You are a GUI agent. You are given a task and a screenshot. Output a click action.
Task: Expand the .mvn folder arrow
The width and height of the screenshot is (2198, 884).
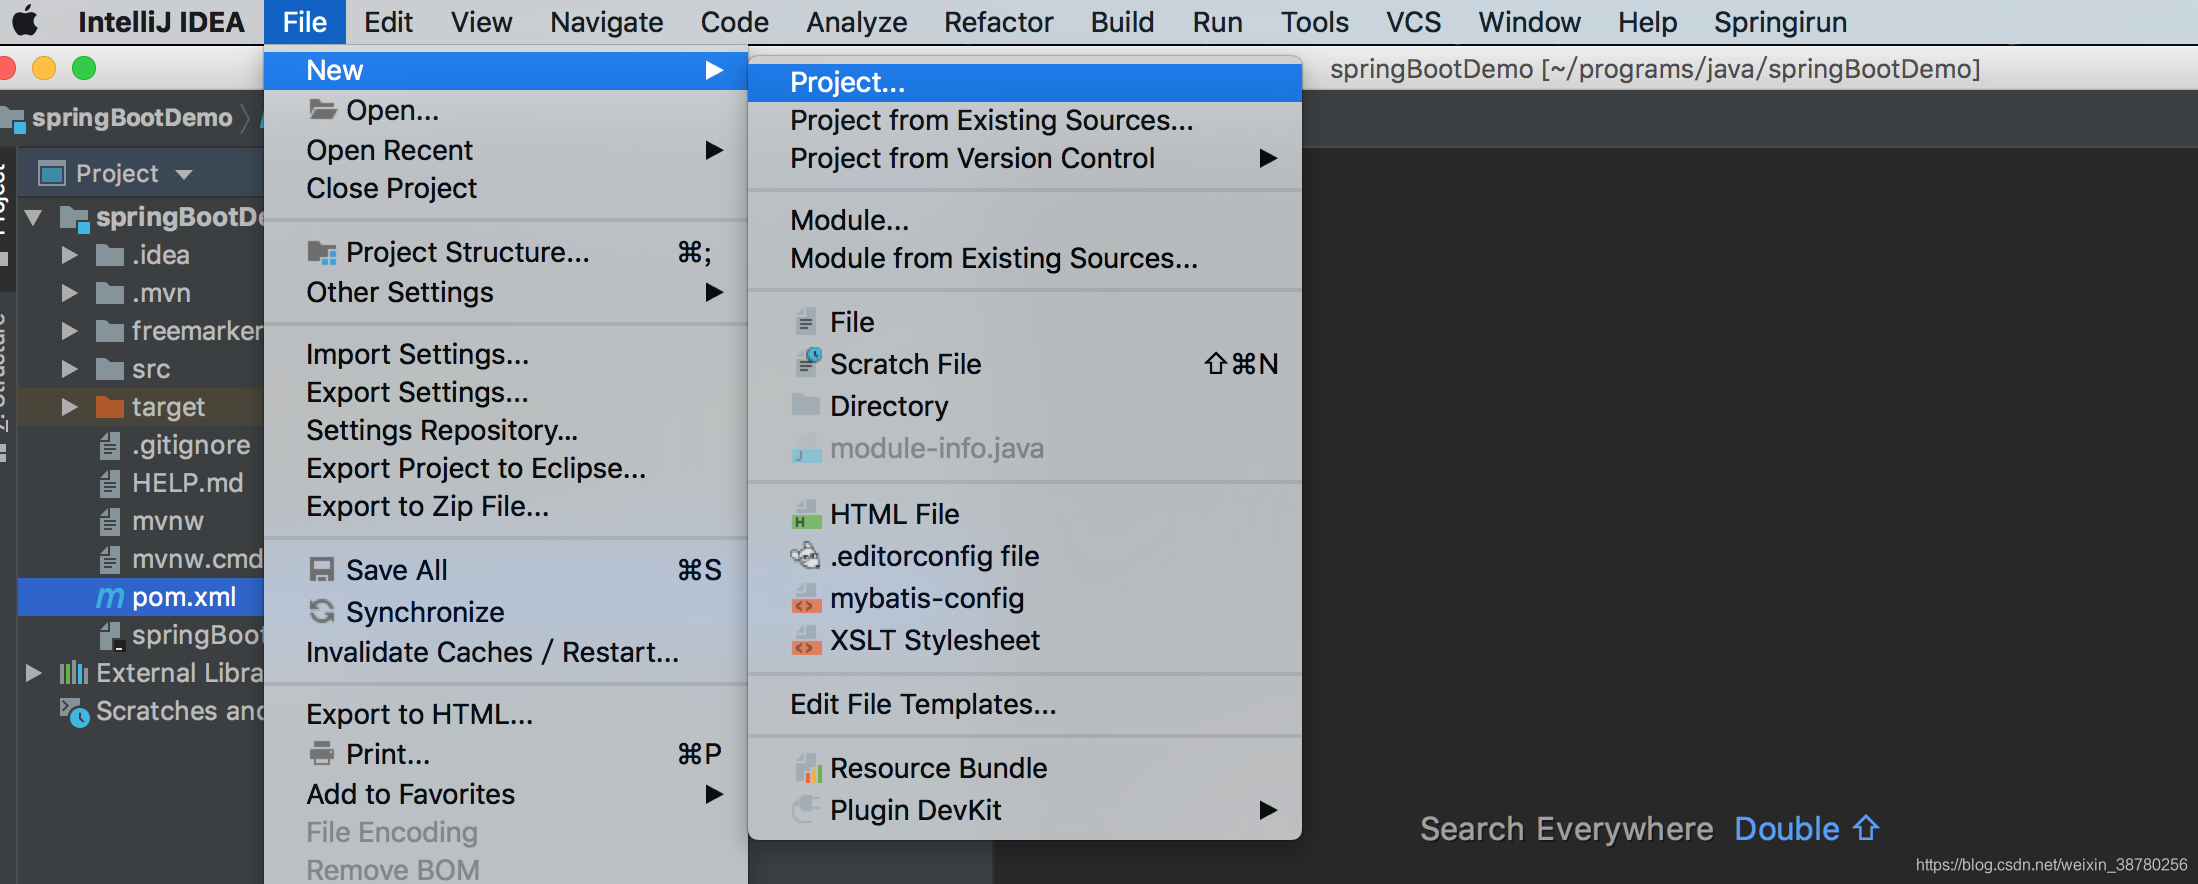[69, 293]
